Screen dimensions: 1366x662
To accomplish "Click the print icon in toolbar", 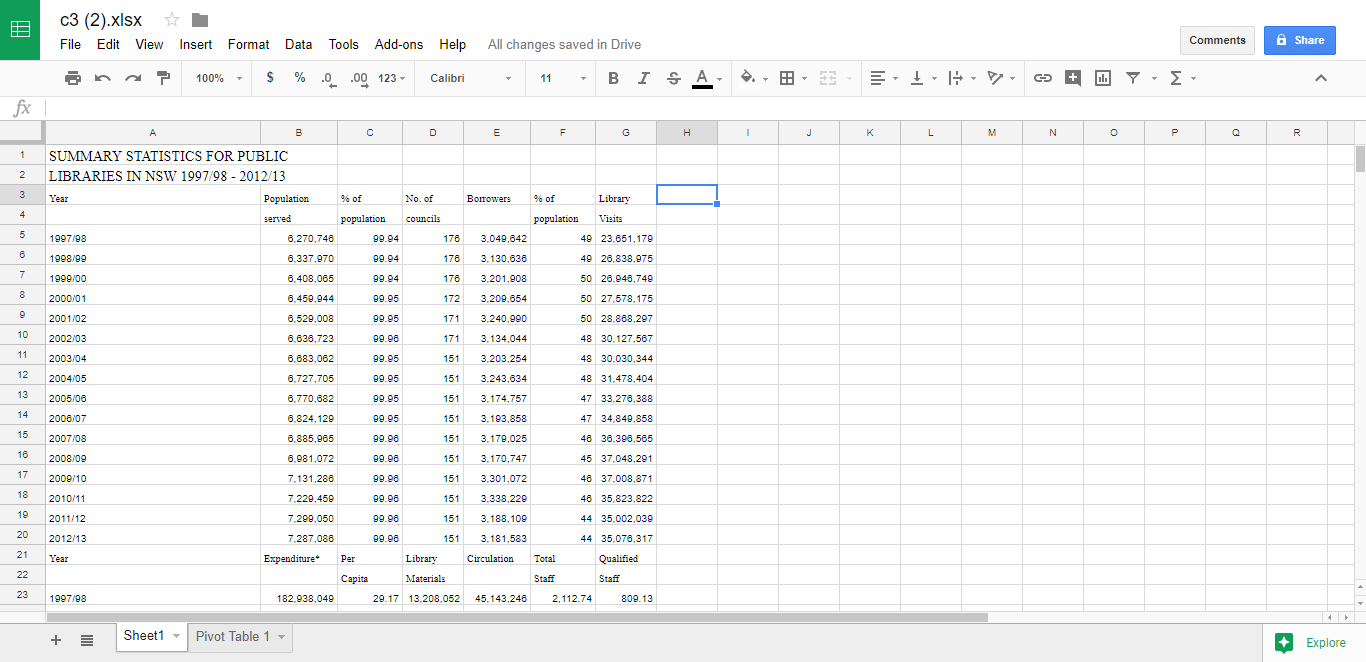I will [72, 78].
